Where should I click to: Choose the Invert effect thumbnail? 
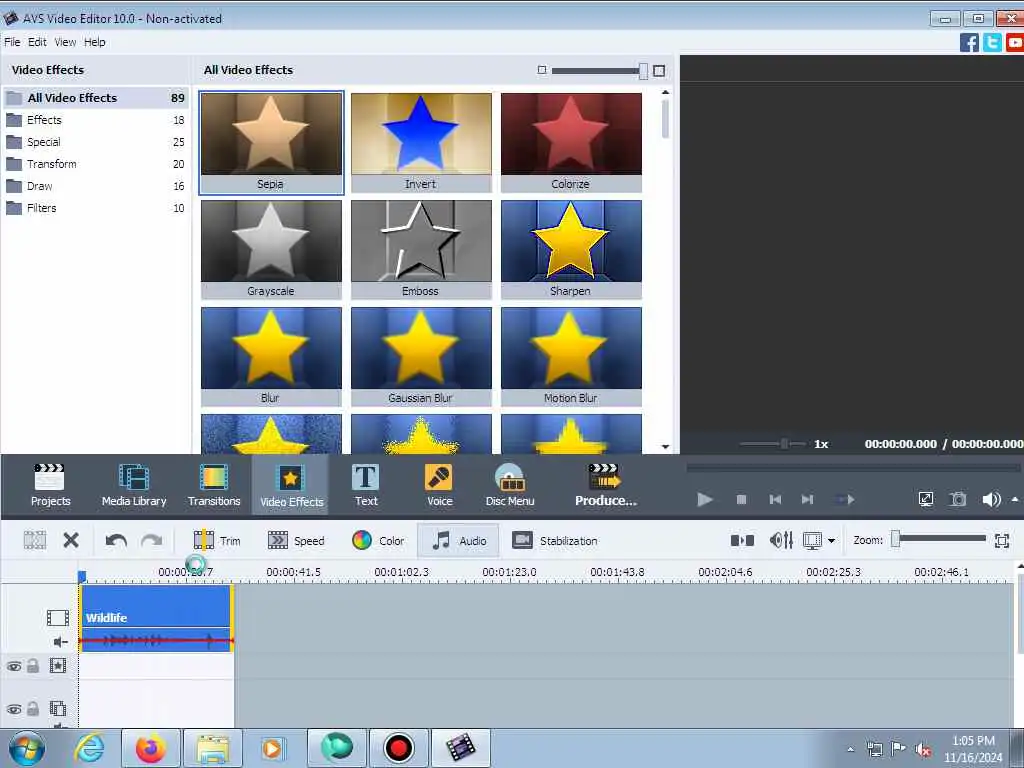(421, 142)
